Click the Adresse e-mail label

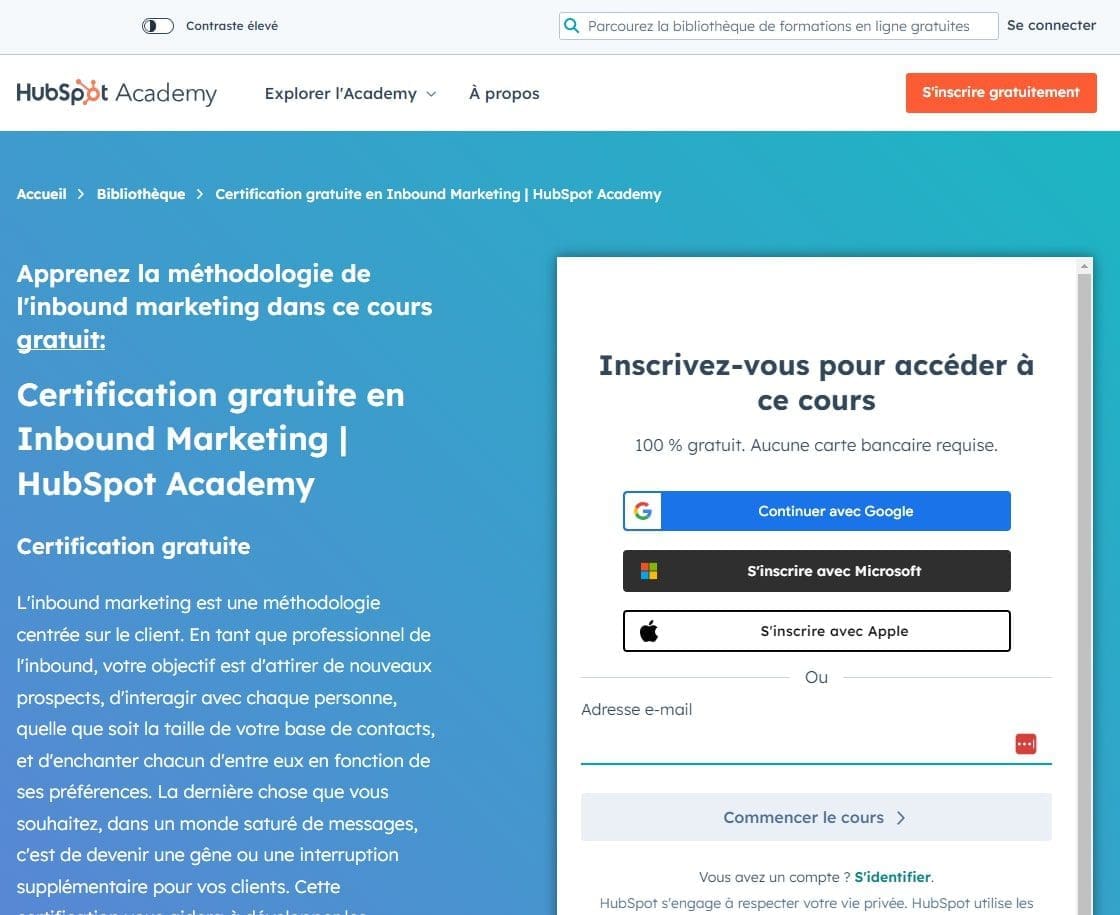636,709
